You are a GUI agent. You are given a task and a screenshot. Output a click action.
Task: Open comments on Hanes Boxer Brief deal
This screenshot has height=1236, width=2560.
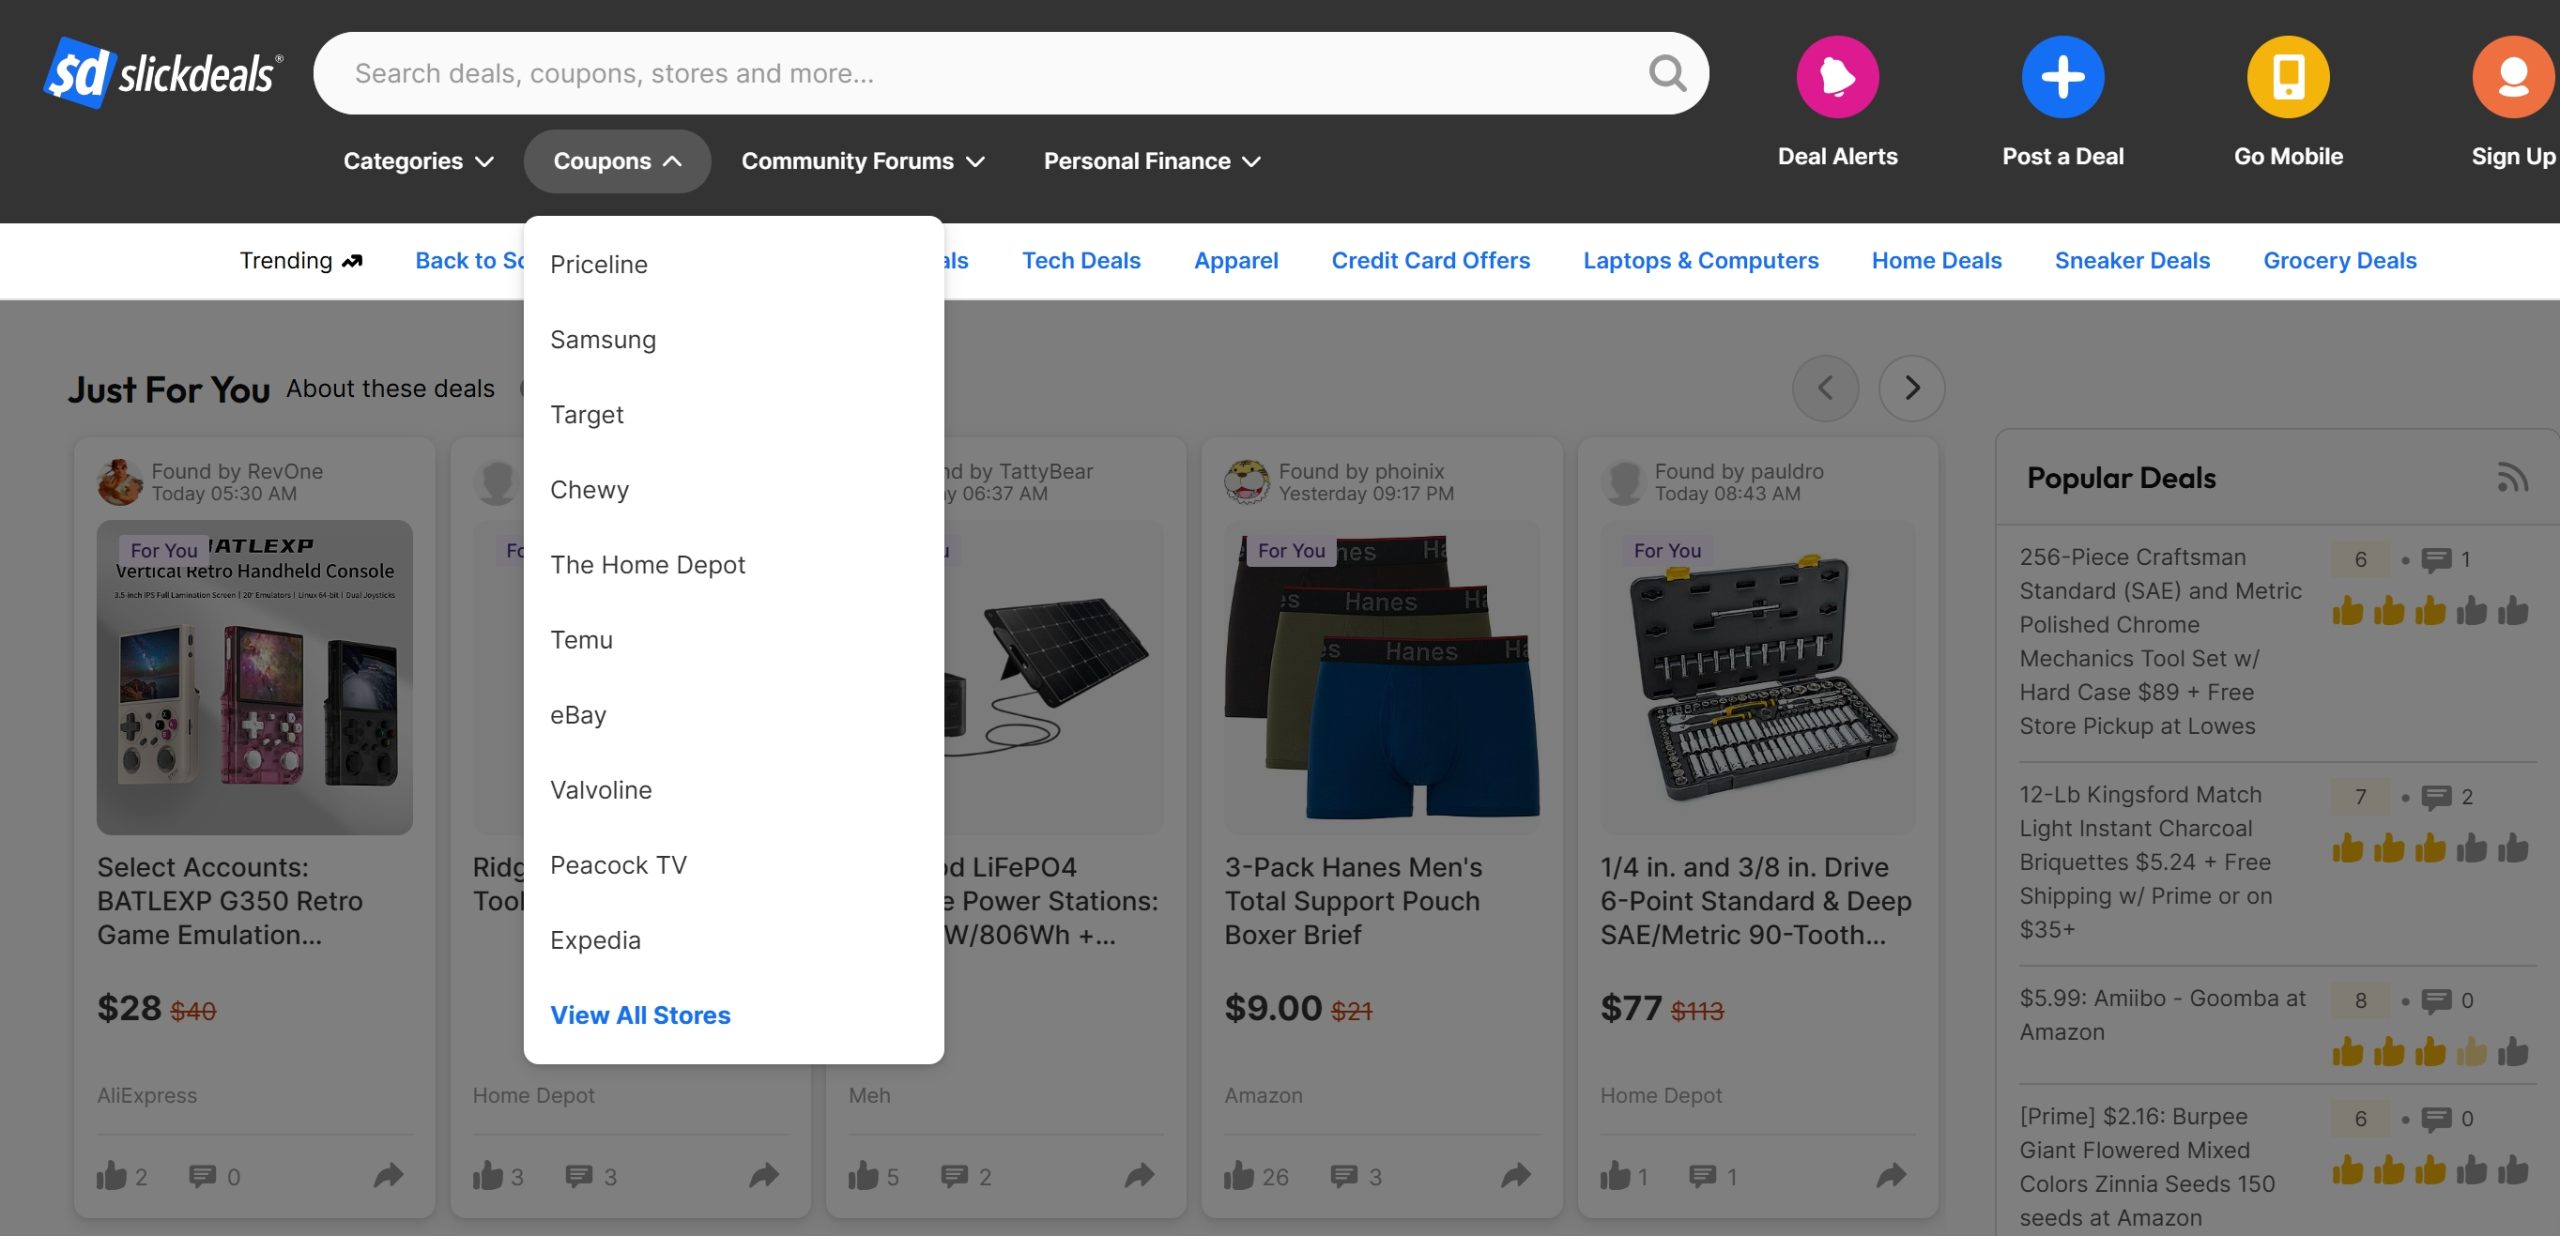1344,1176
